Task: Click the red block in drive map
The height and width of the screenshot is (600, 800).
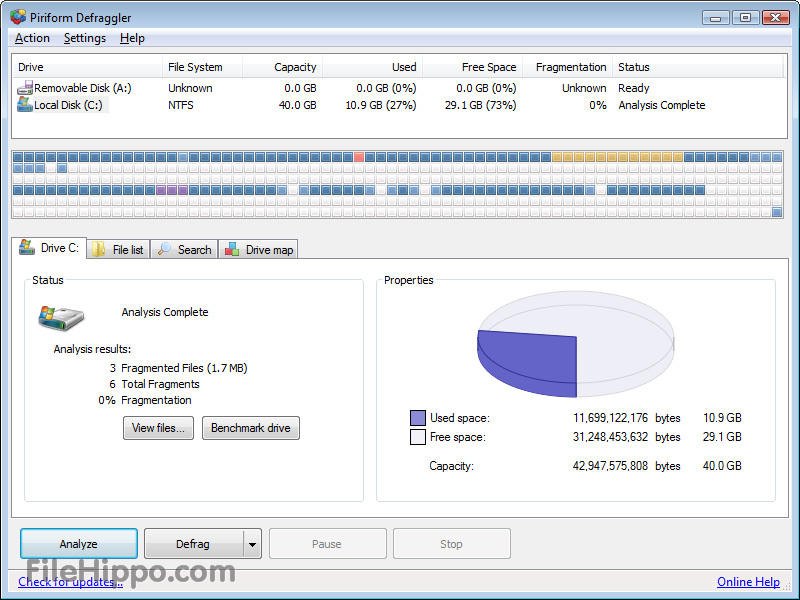Action: click(359, 157)
